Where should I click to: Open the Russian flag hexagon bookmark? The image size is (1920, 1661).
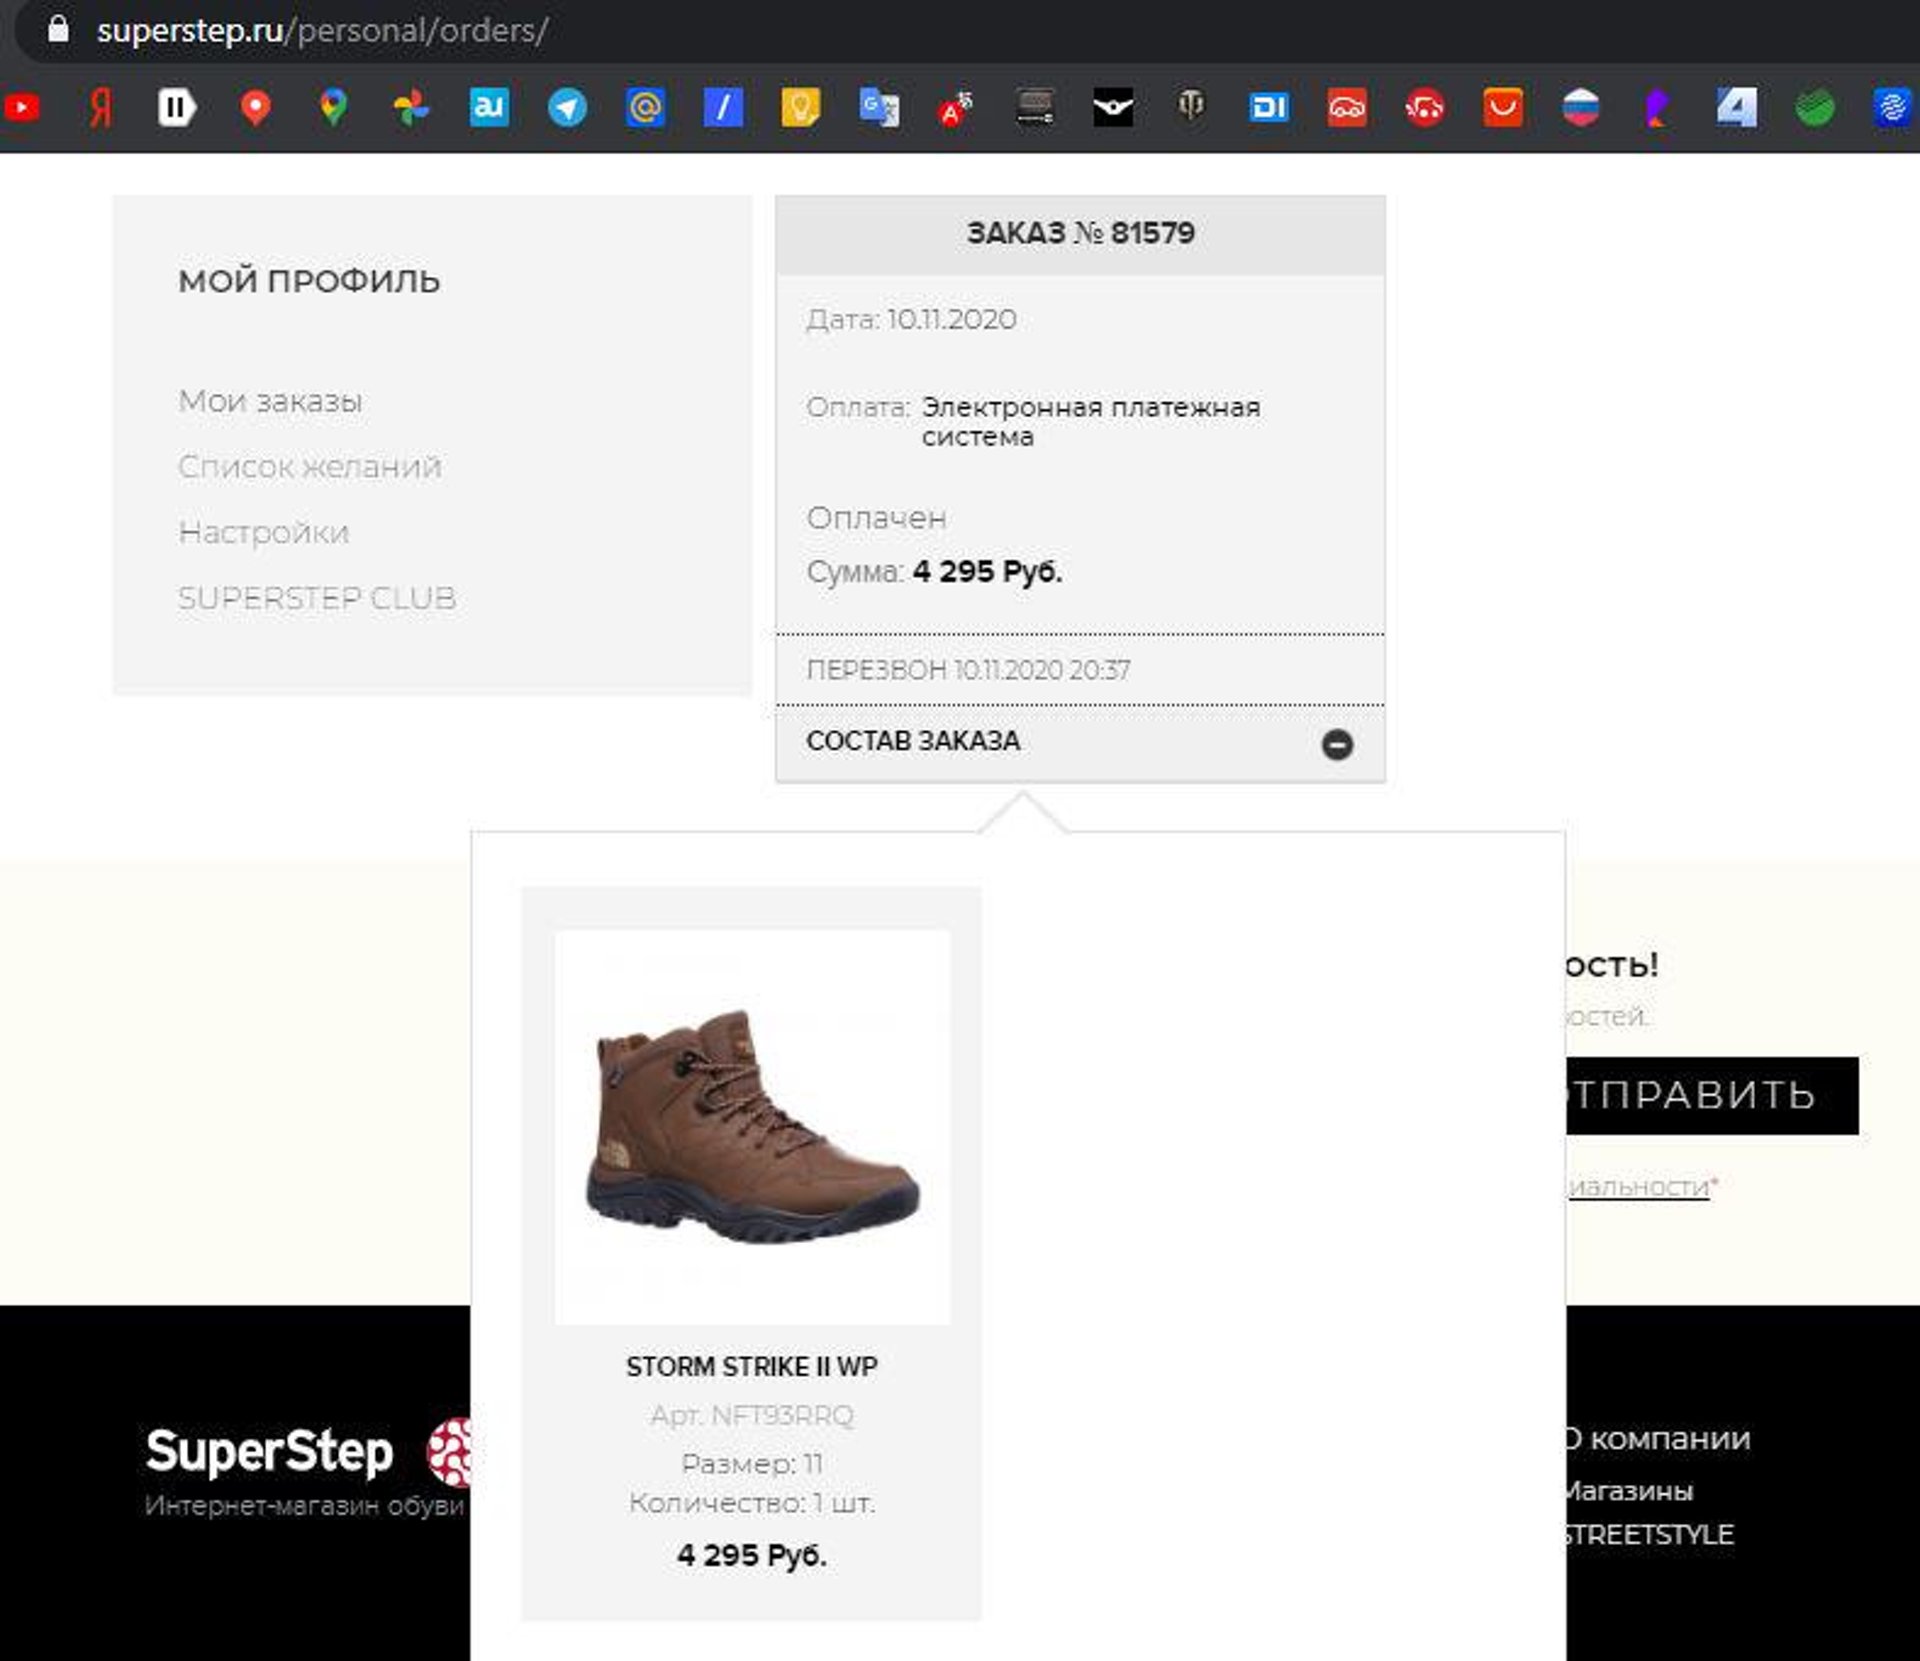[x=1581, y=107]
